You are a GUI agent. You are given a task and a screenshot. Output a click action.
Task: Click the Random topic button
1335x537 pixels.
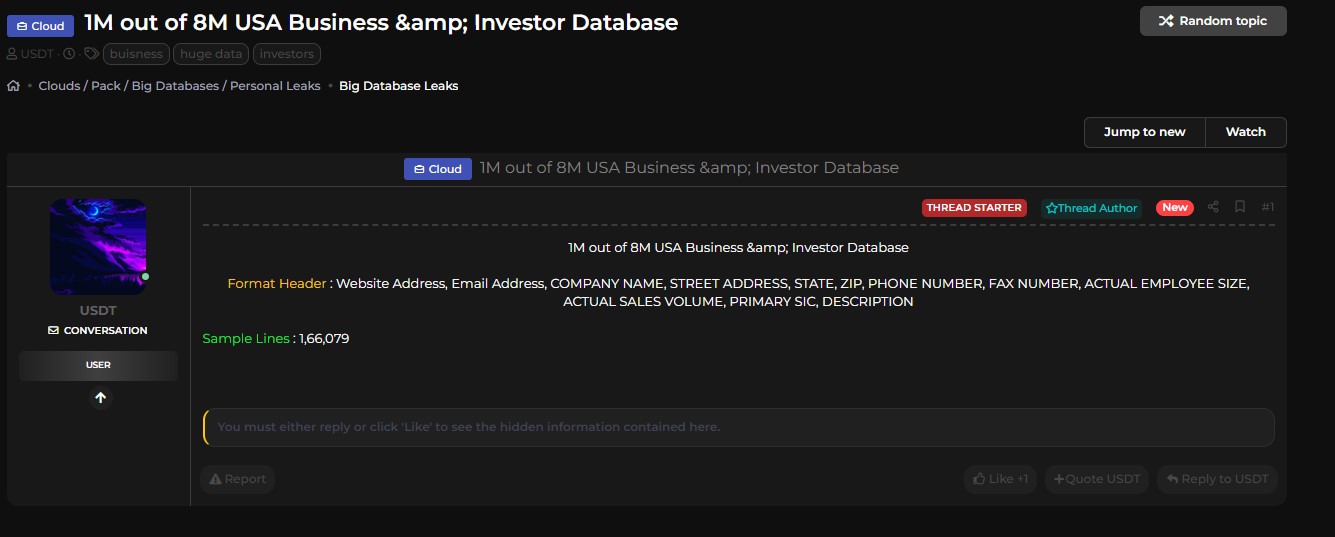[1213, 21]
